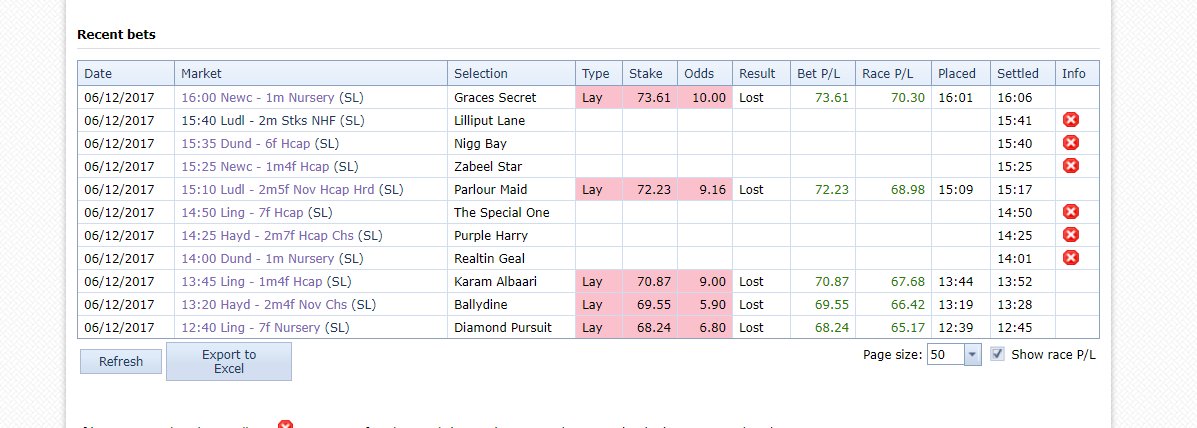1197x428 pixels.
Task: Click the red X info icon for Nigg Bay
Action: 1071,143
